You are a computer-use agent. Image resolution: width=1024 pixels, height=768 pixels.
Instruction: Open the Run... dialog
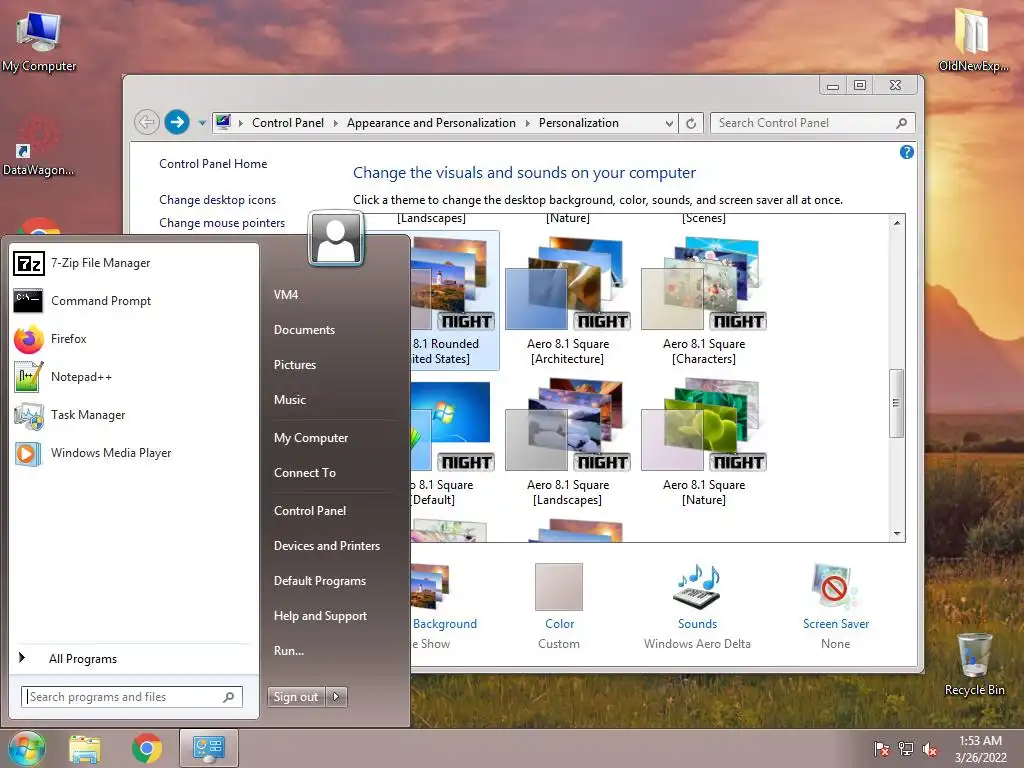(x=289, y=650)
